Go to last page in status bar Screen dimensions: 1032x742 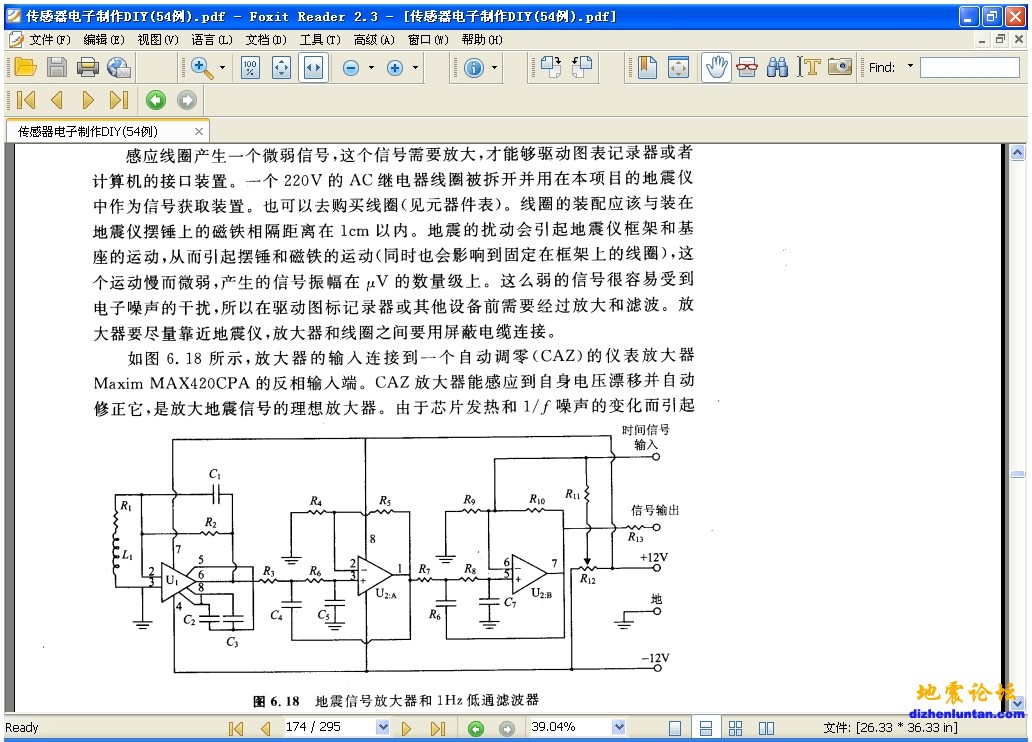(438, 728)
